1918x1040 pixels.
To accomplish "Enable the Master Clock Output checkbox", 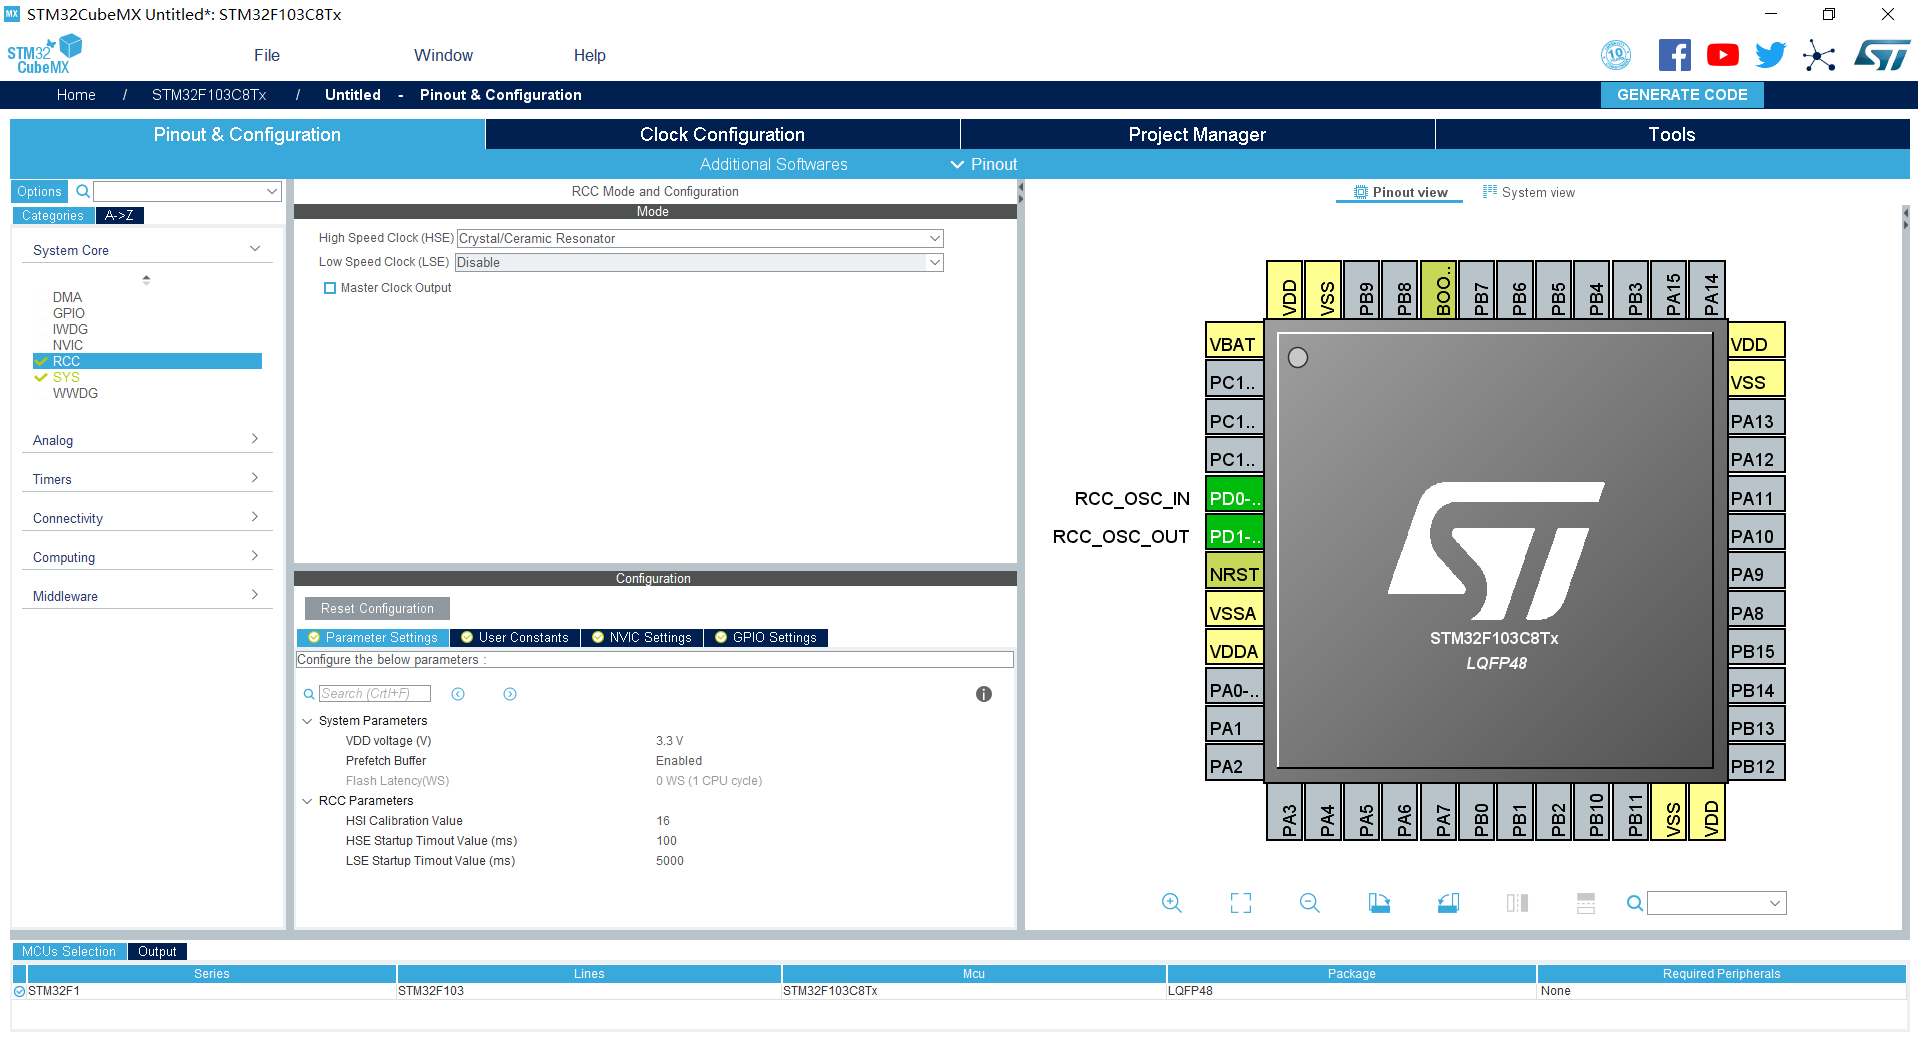I will tap(330, 288).
